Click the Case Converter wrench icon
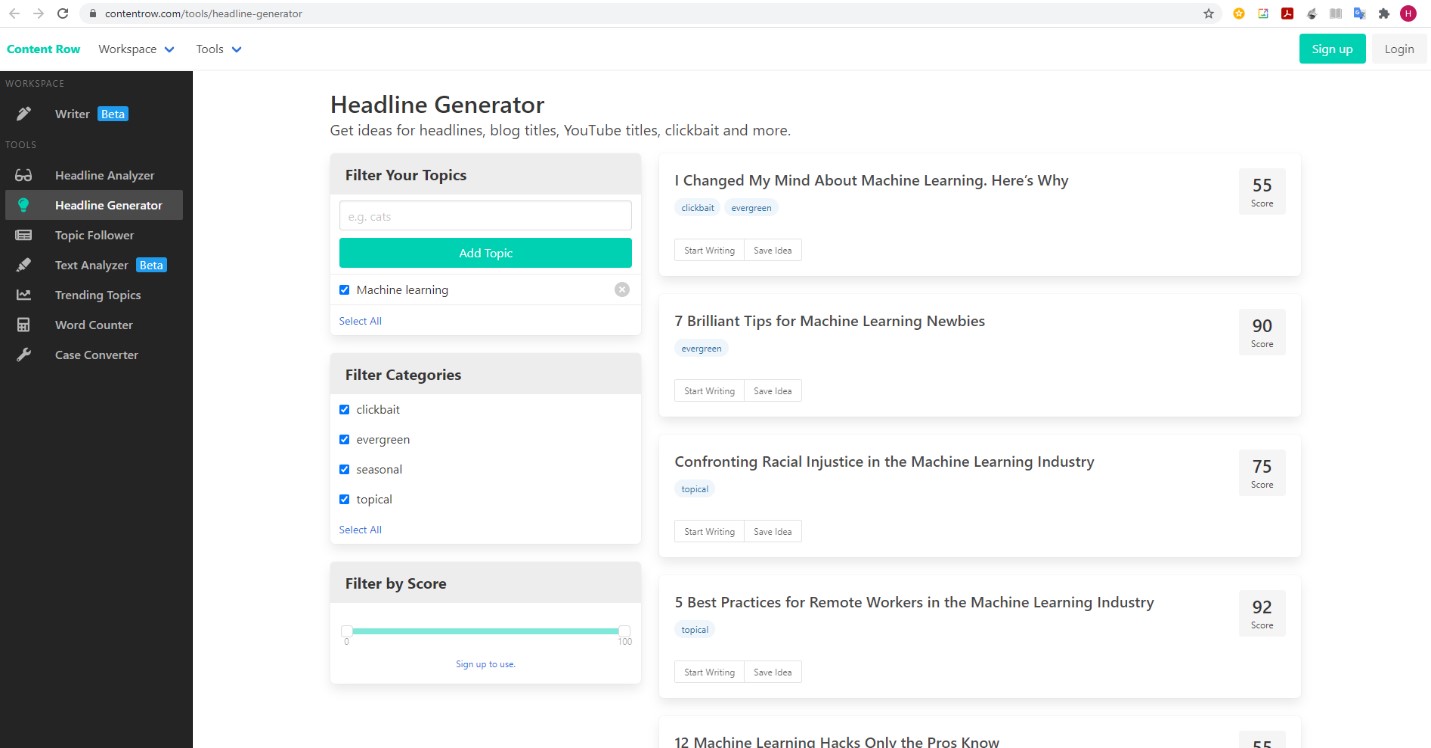This screenshot has height=748, width=1431. point(23,355)
